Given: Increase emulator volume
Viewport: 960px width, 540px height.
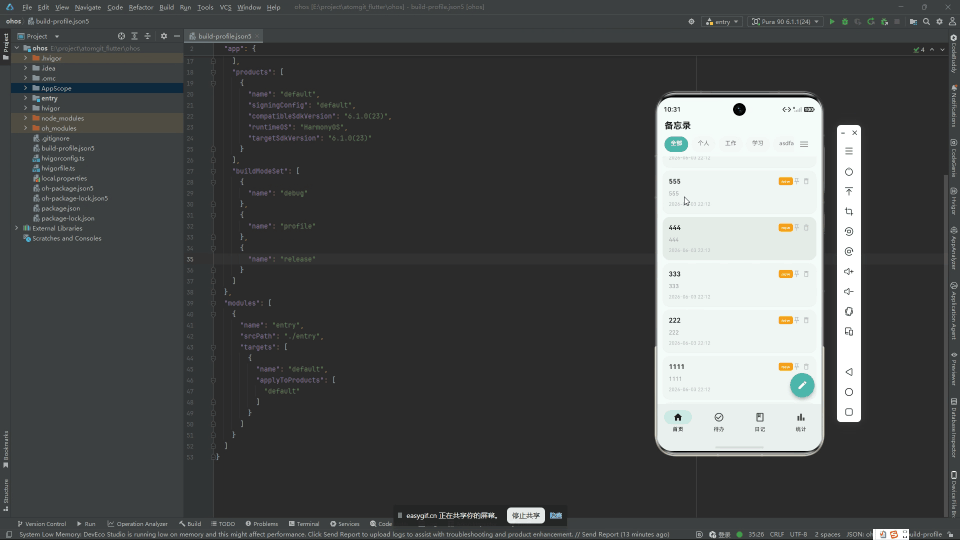Looking at the screenshot, I should pyautogui.click(x=849, y=272).
